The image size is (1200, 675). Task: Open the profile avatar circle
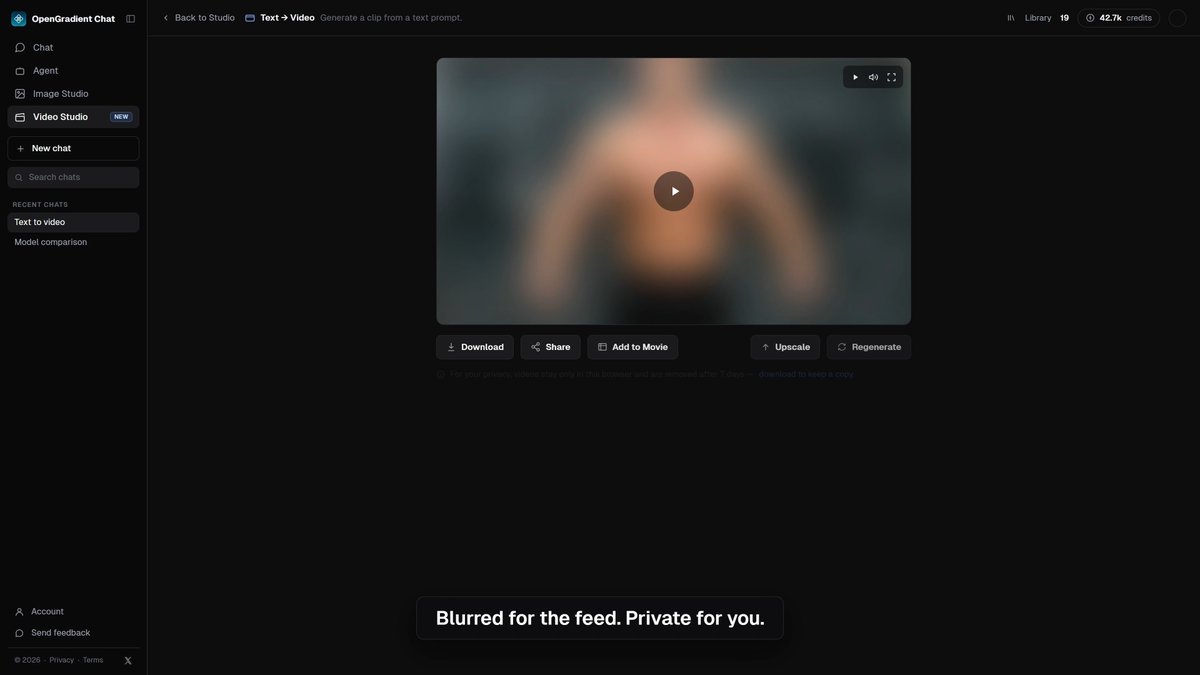click(x=1178, y=18)
